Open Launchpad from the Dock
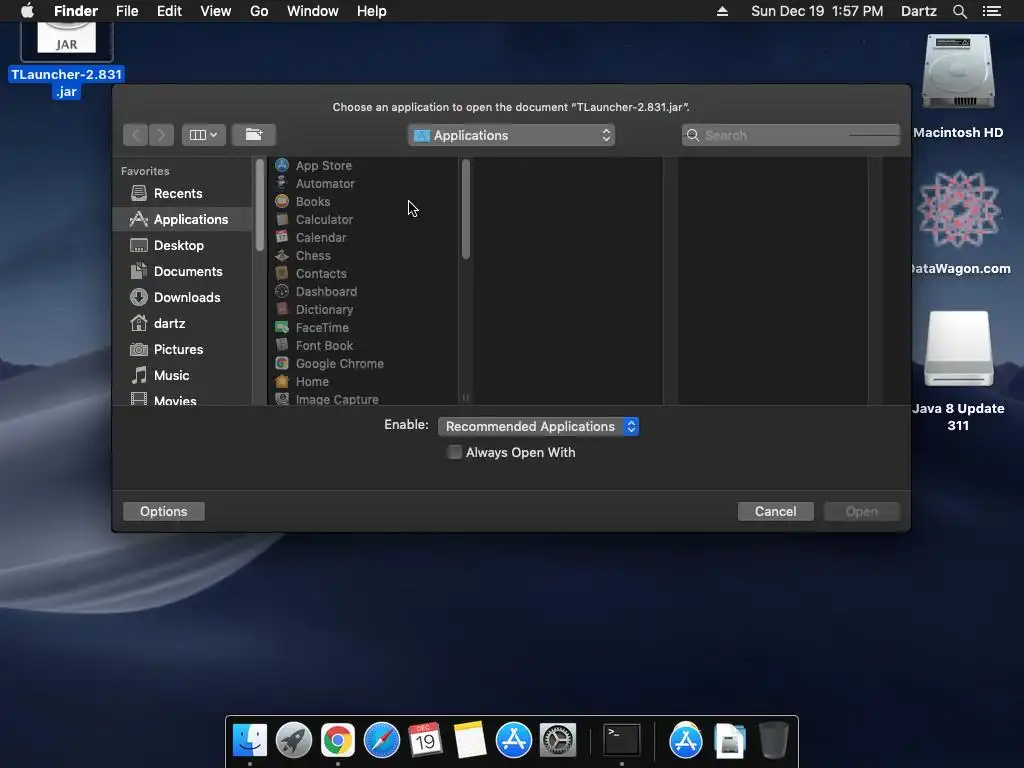 tap(294, 740)
